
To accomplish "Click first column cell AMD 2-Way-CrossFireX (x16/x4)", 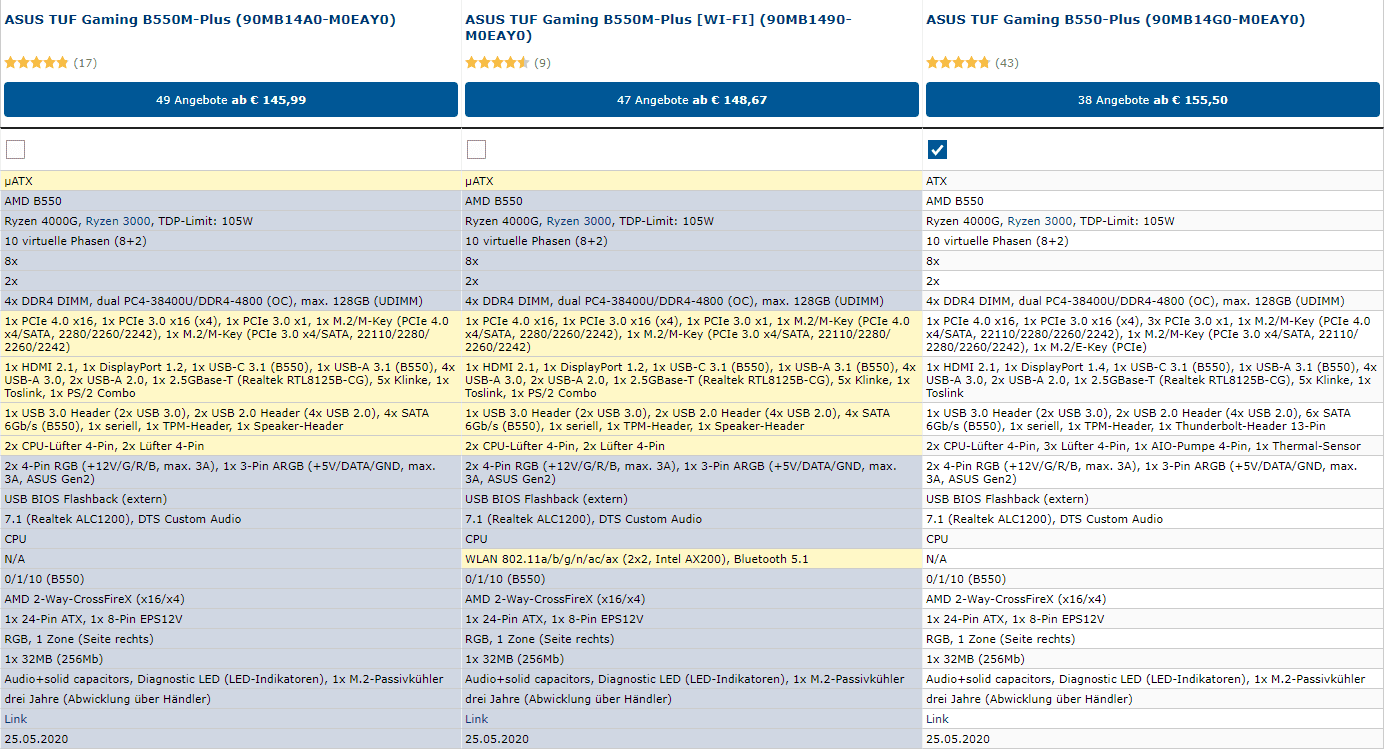I will [x=231, y=599].
